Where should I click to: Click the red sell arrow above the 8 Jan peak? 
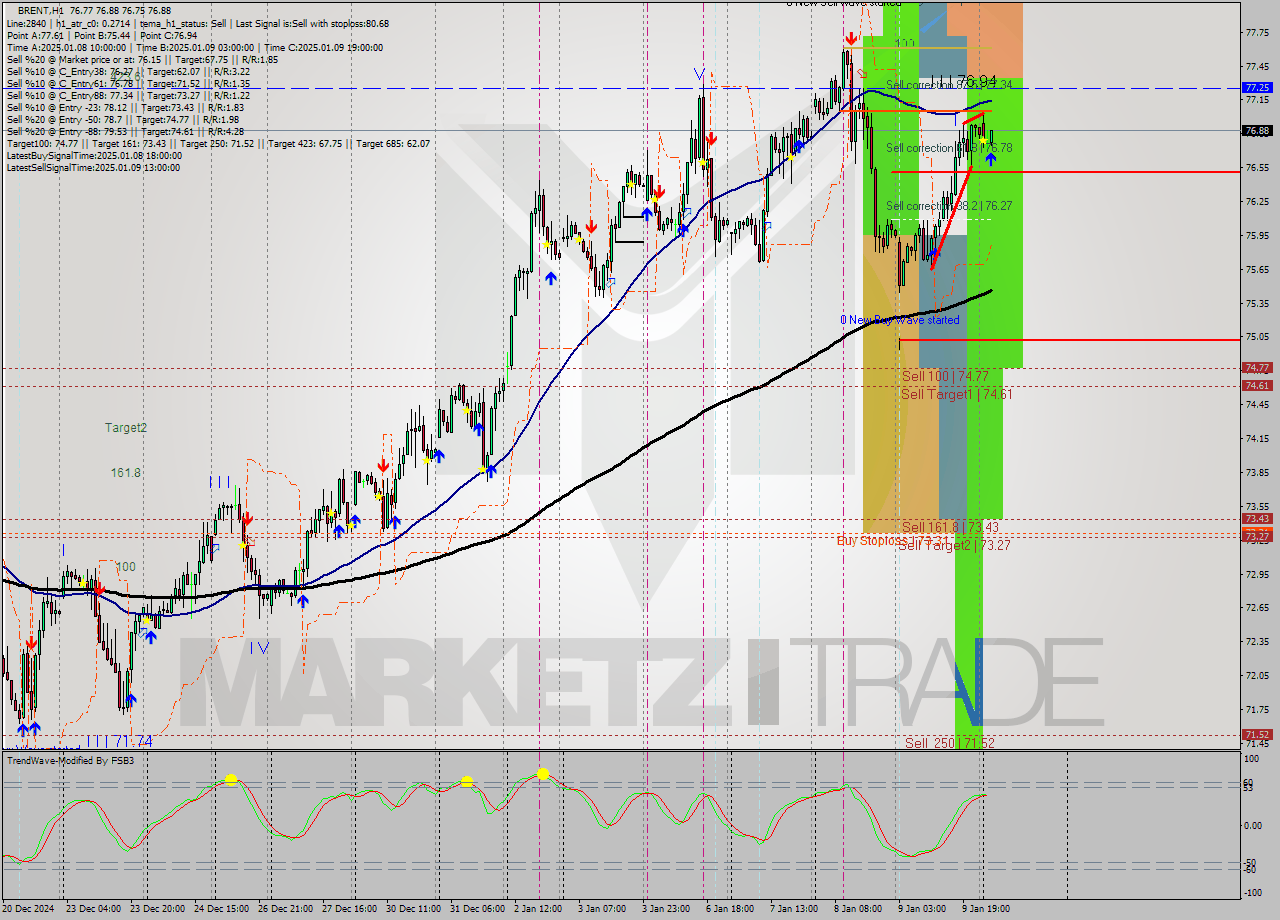(x=849, y=38)
